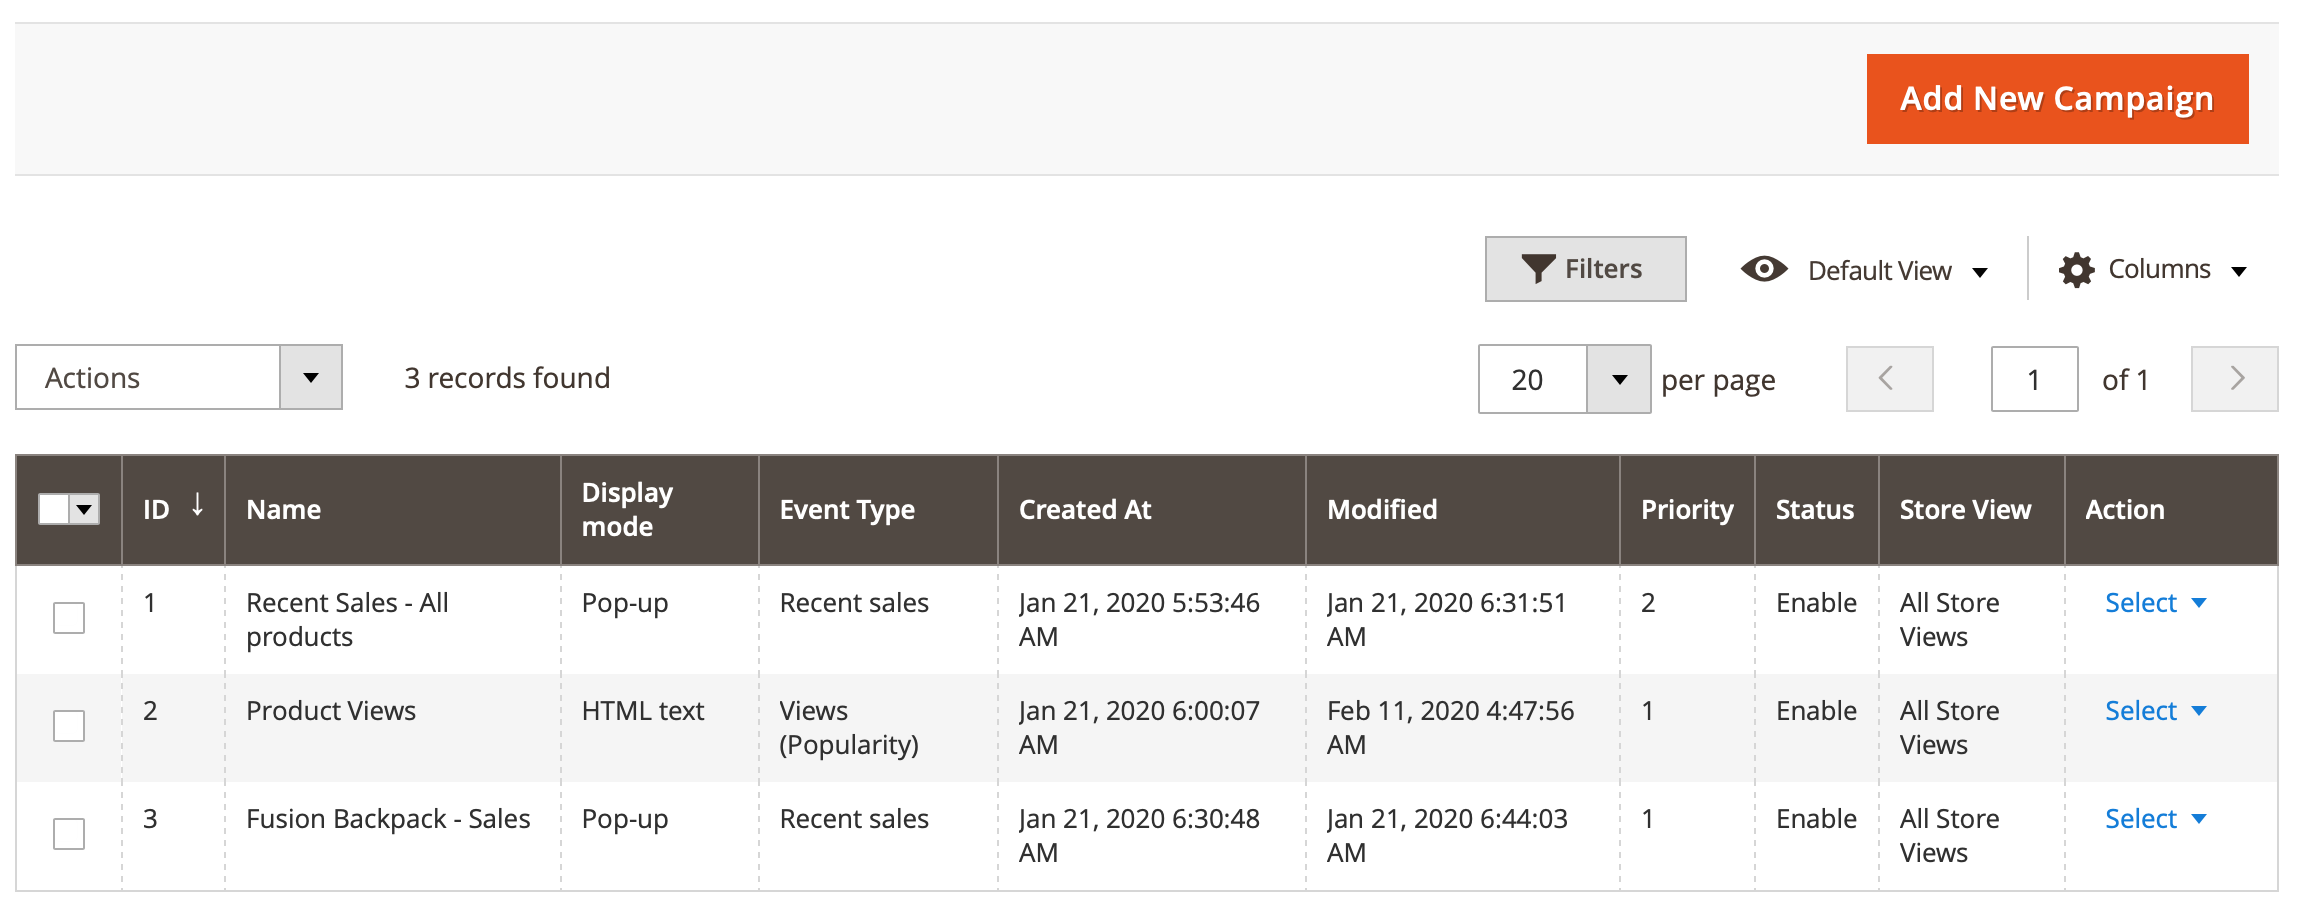Open Select action for Recent Sales - All products

pos(2155,603)
